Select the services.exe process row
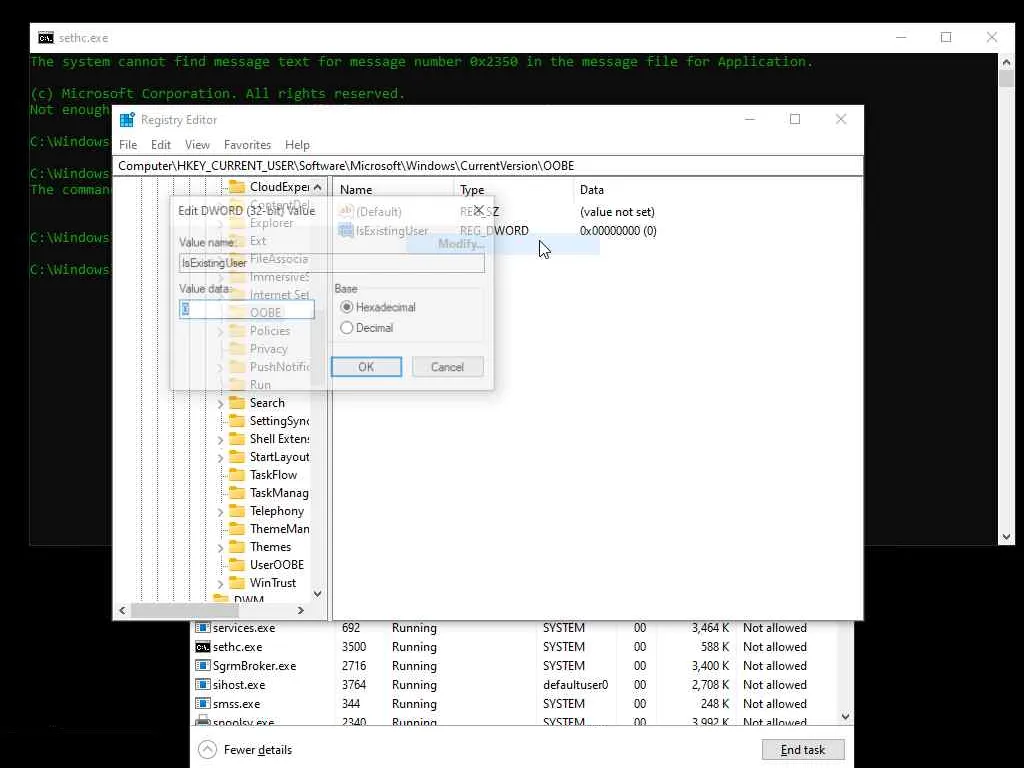Screen dimensions: 1024x768 (516, 628)
